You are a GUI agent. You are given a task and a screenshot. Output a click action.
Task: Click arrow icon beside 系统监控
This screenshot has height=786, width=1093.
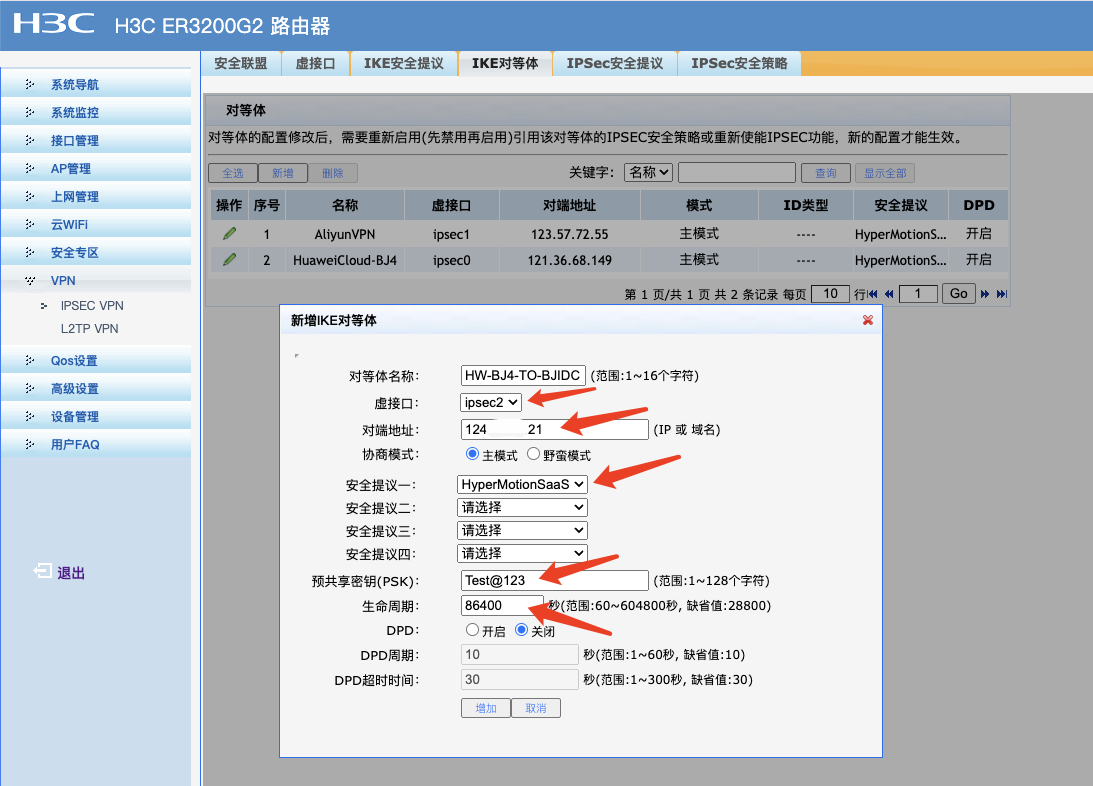coord(29,112)
